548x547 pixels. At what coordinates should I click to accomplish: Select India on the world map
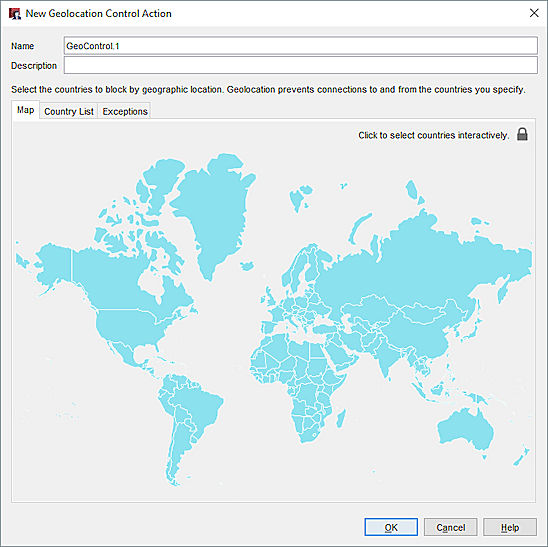click(x=386, y=357)
